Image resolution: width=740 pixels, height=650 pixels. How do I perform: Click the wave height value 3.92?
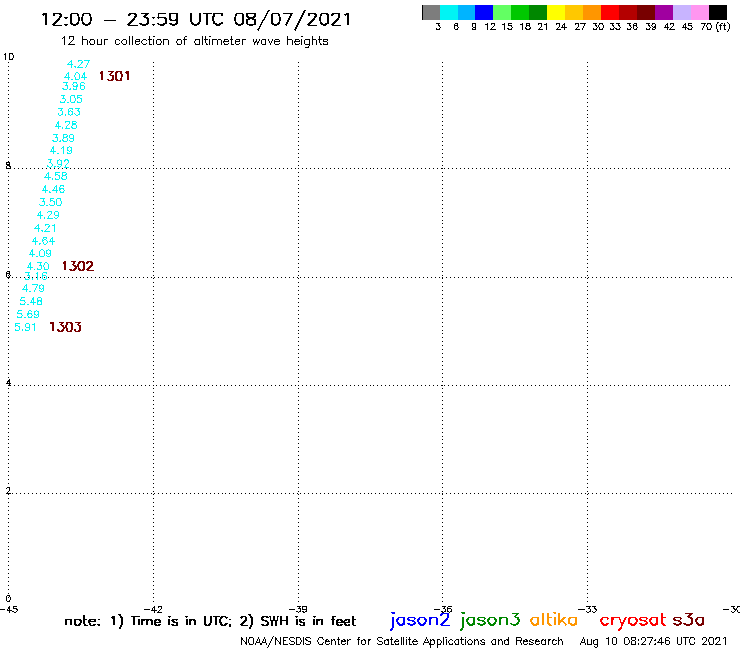[x=58, y=163]
